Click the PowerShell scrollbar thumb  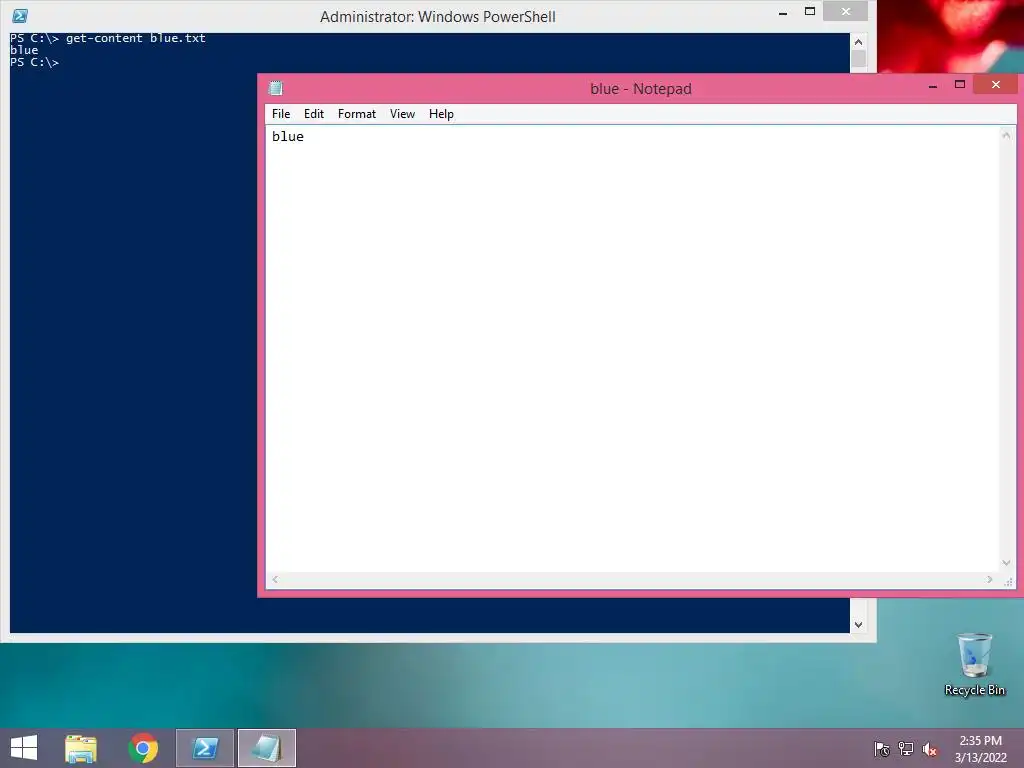pos(858,58)
